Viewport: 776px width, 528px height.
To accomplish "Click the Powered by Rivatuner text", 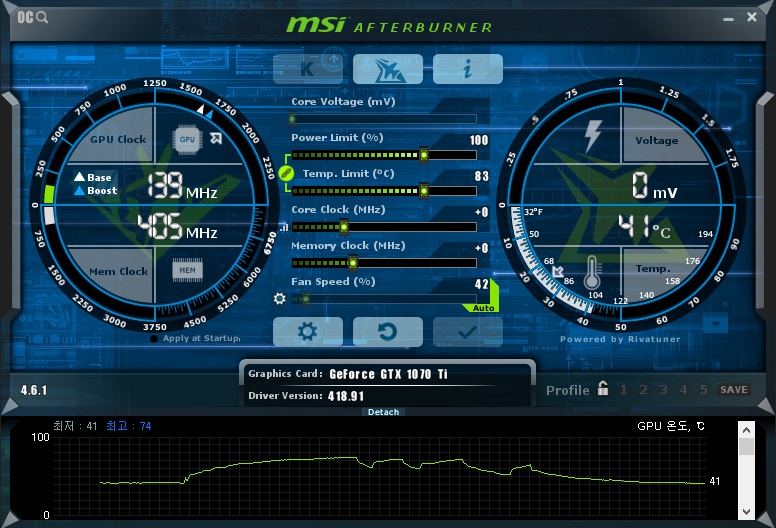I will point(620,339).
